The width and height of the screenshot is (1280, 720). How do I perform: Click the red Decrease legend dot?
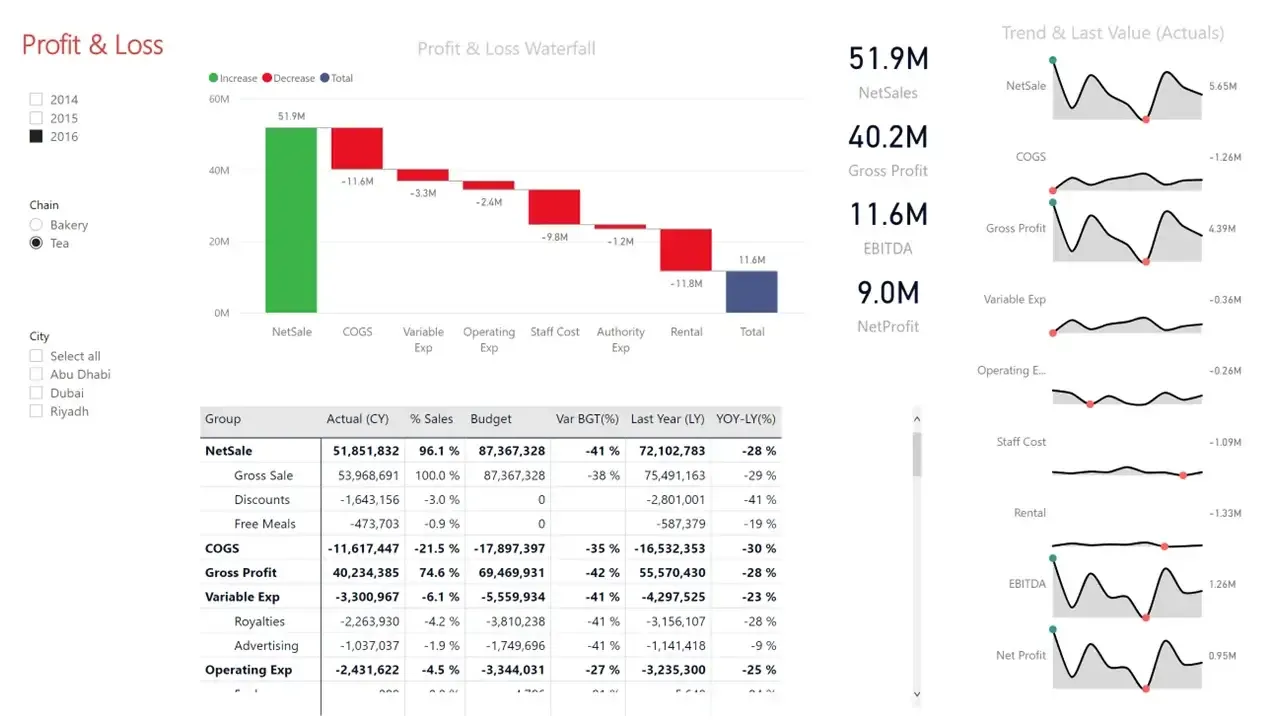point(267,78)
